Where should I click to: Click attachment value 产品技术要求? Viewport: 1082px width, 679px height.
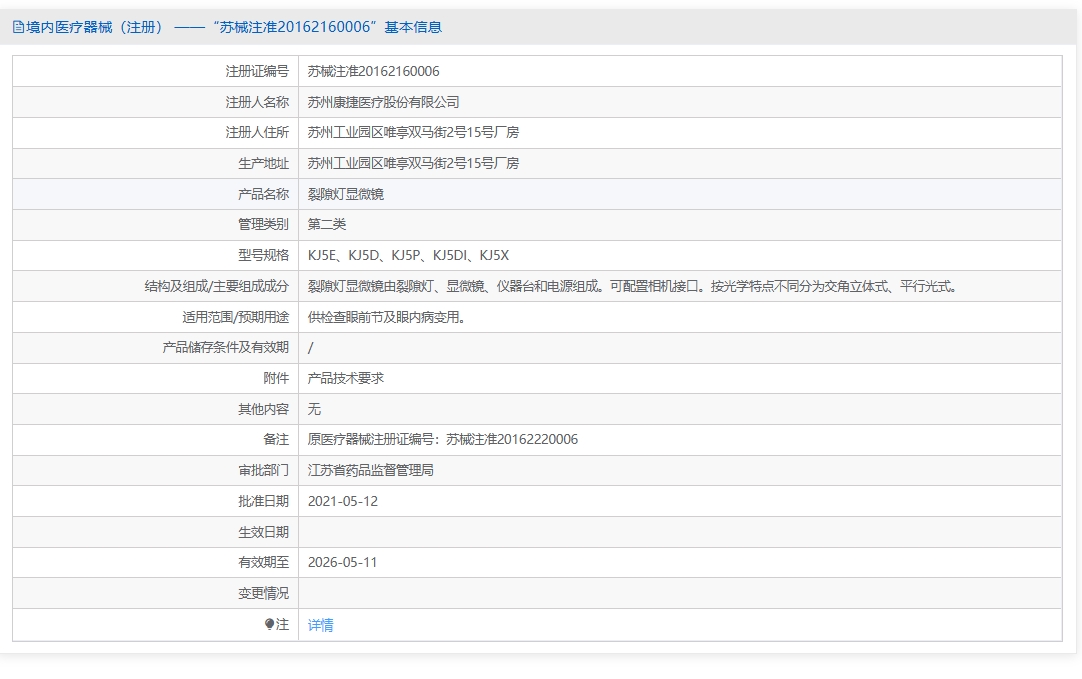coord(346,378)
